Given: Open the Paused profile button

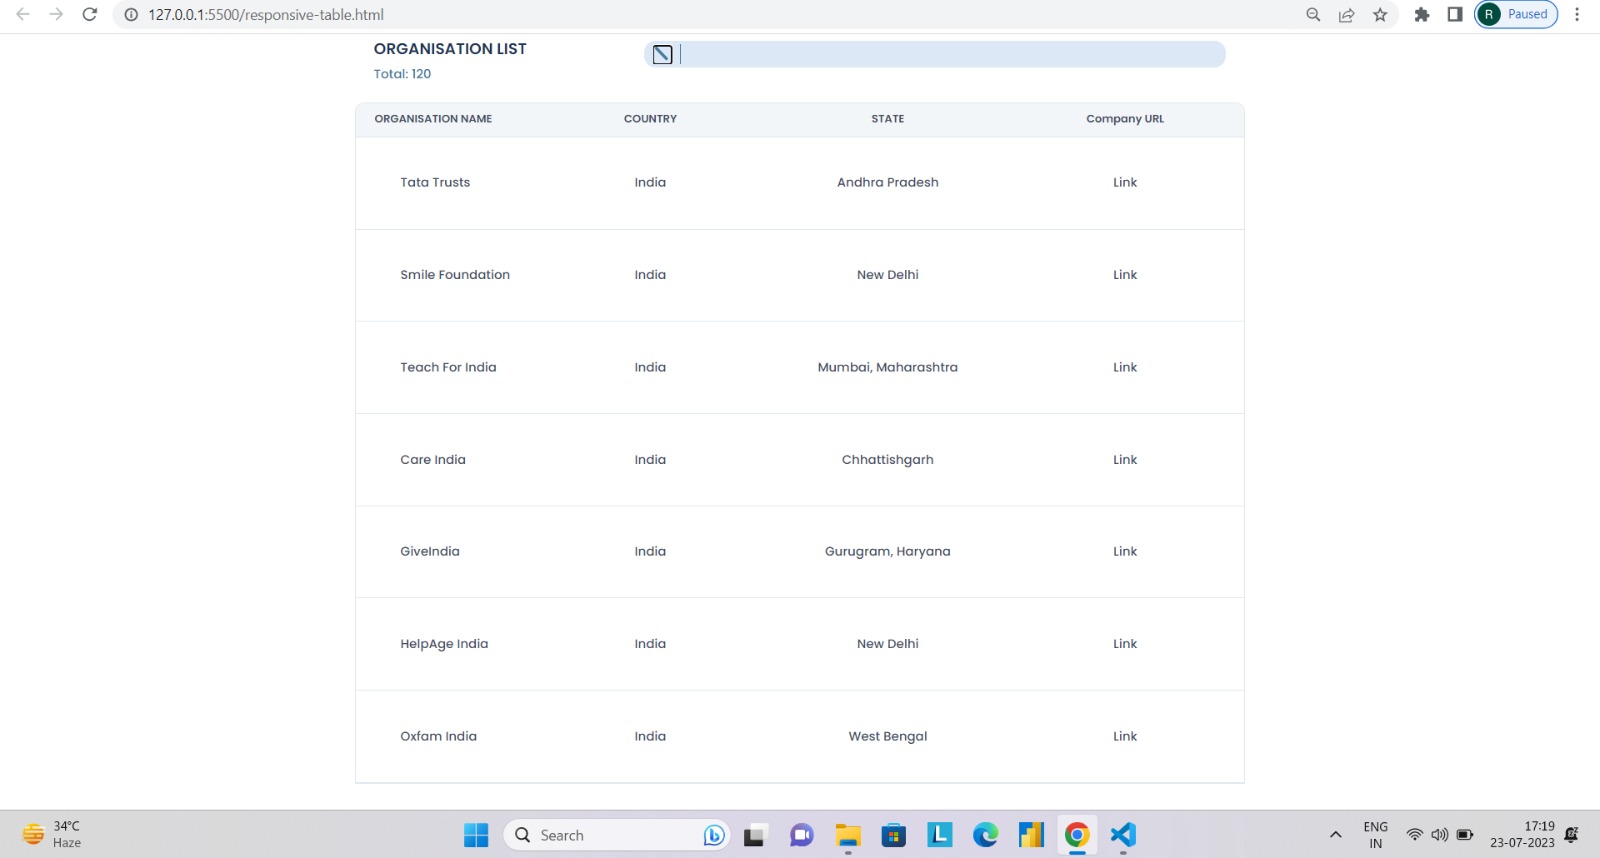Looking at the screenshot, I should 1516,14.
